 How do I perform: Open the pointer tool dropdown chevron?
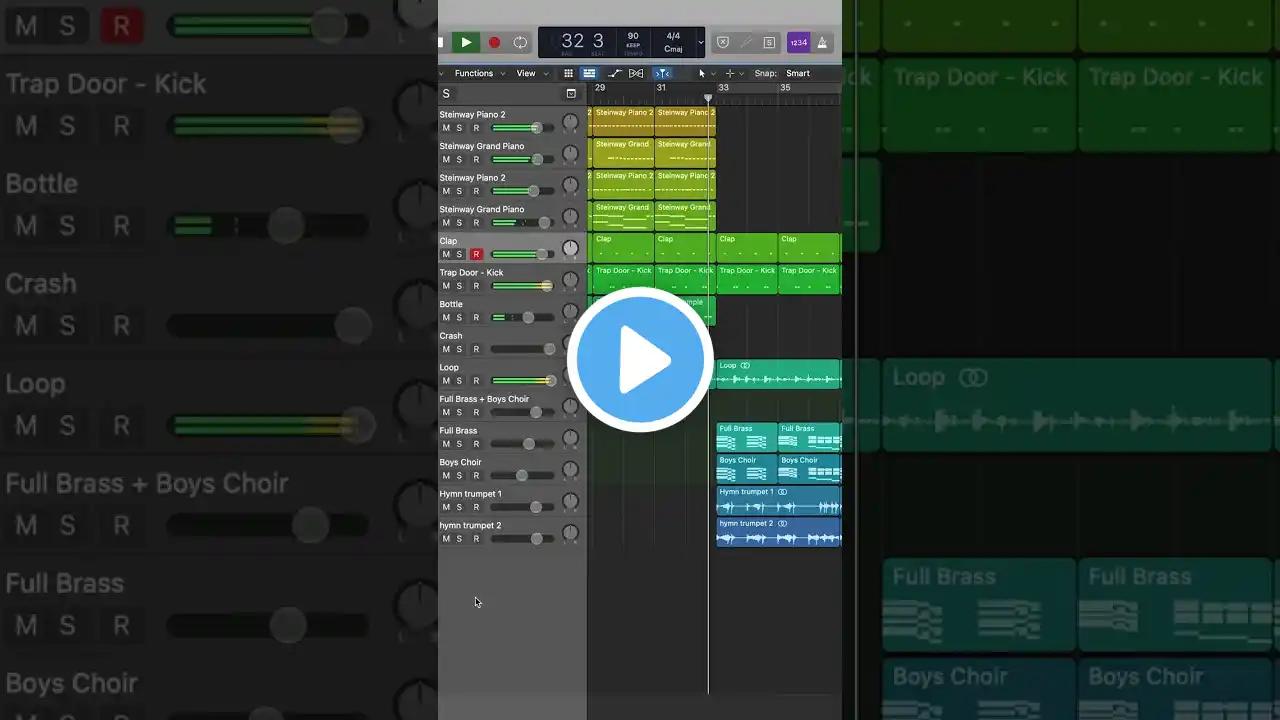(713, 74)
